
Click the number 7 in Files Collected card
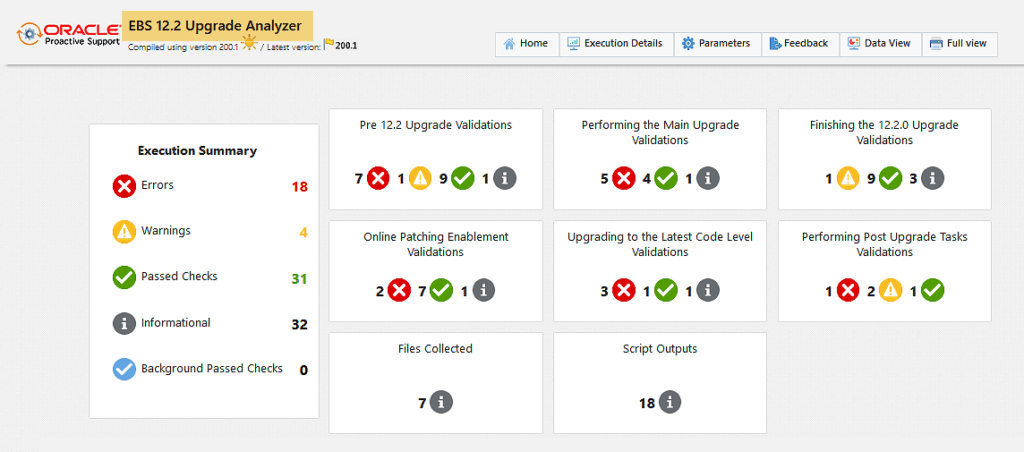[x=422, y=404]
